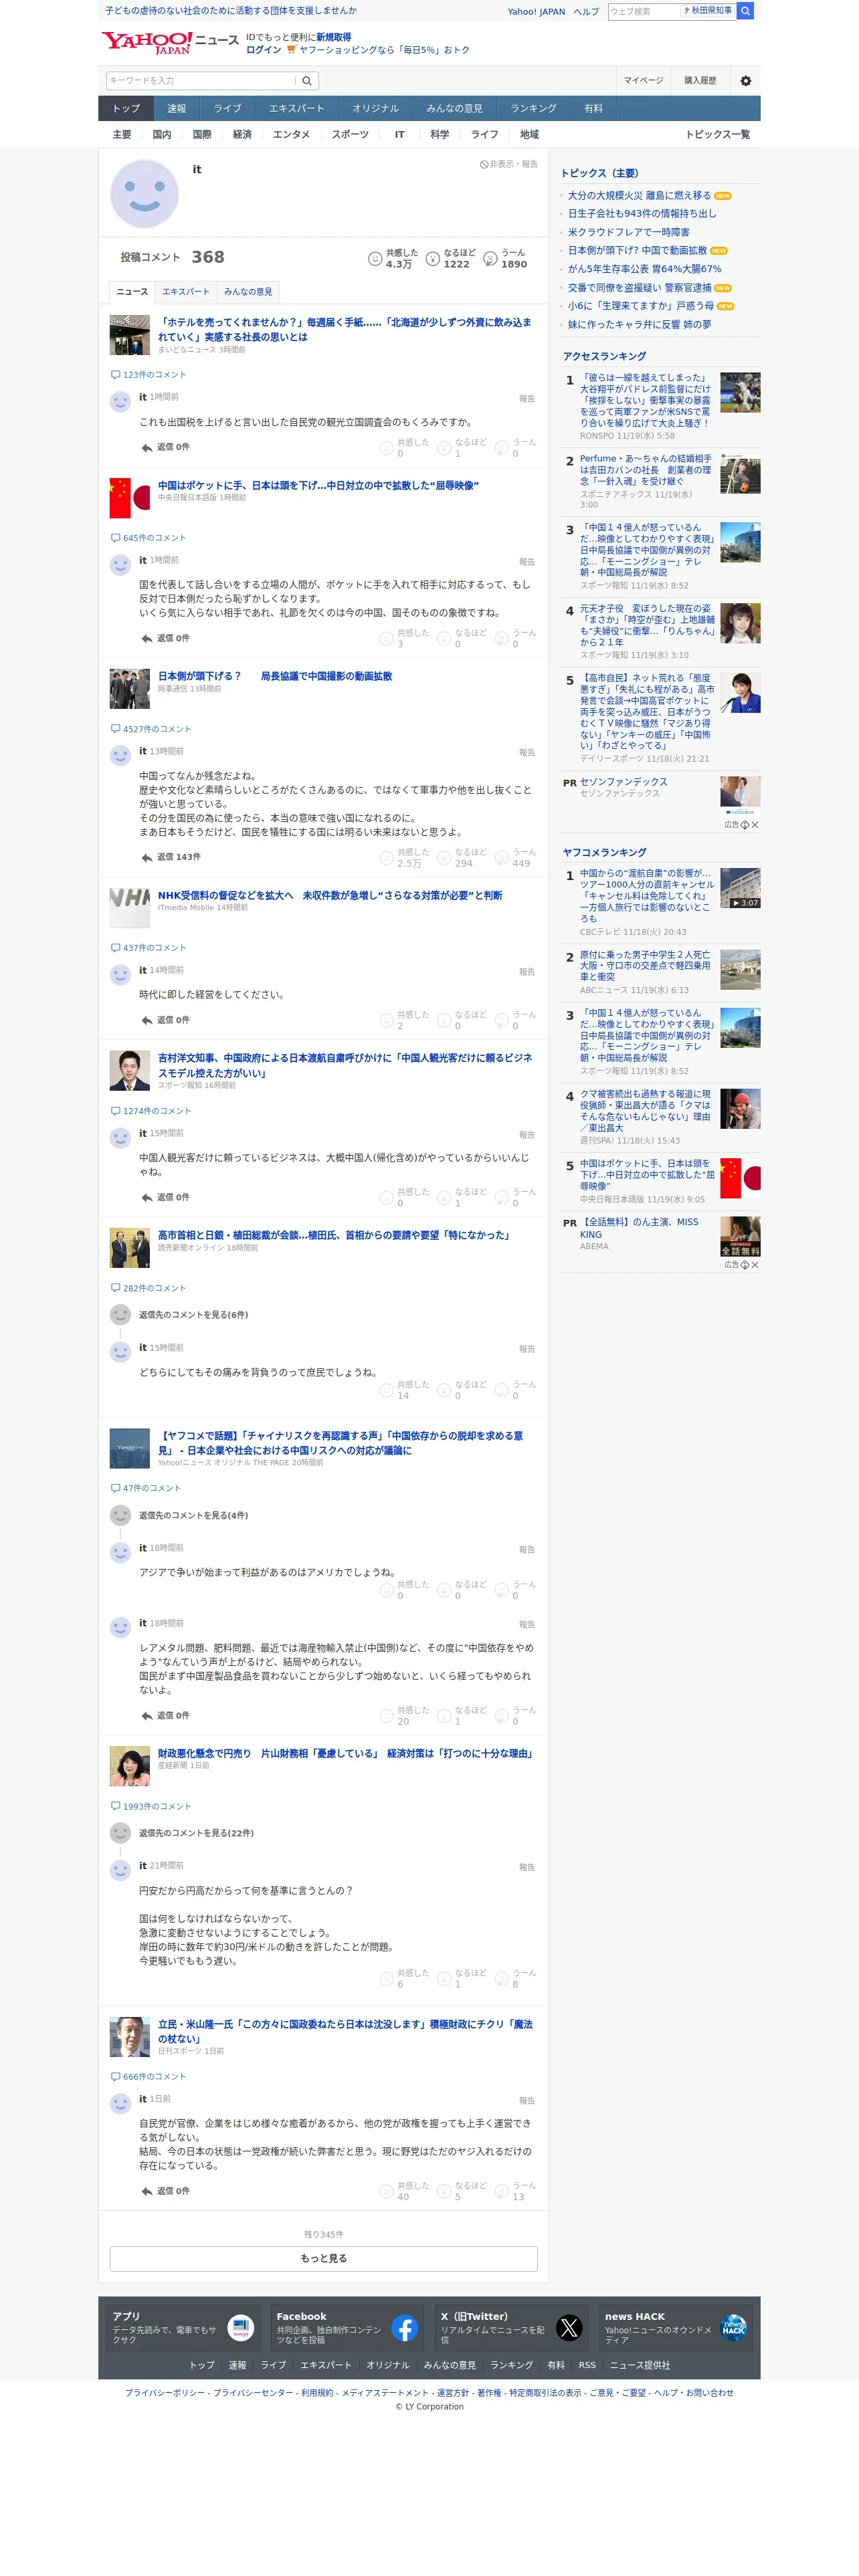Screen dimensions: 859x2576
Task: Click the 新規取得 link
Action: point(334,37)
